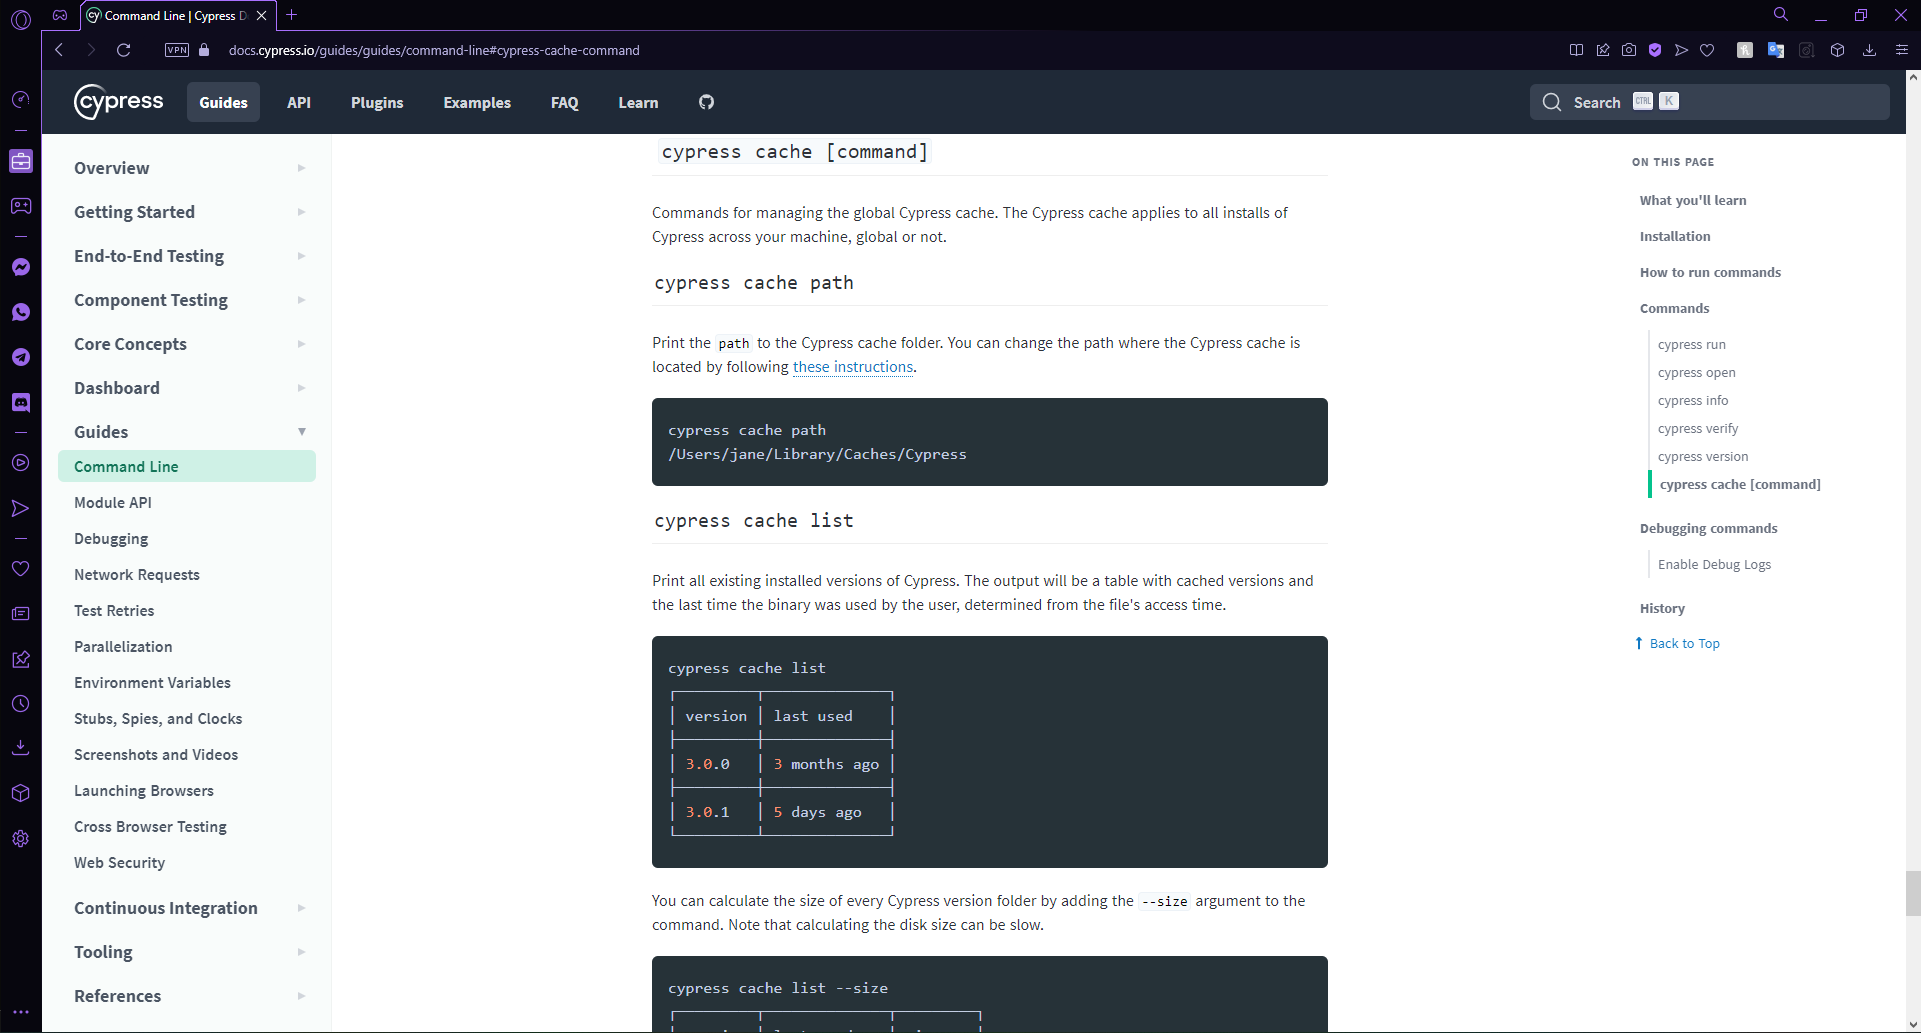The height and width of the screenshot is (1033, 1921).
Task: Click the address bar URL
Action: [434, 50]
